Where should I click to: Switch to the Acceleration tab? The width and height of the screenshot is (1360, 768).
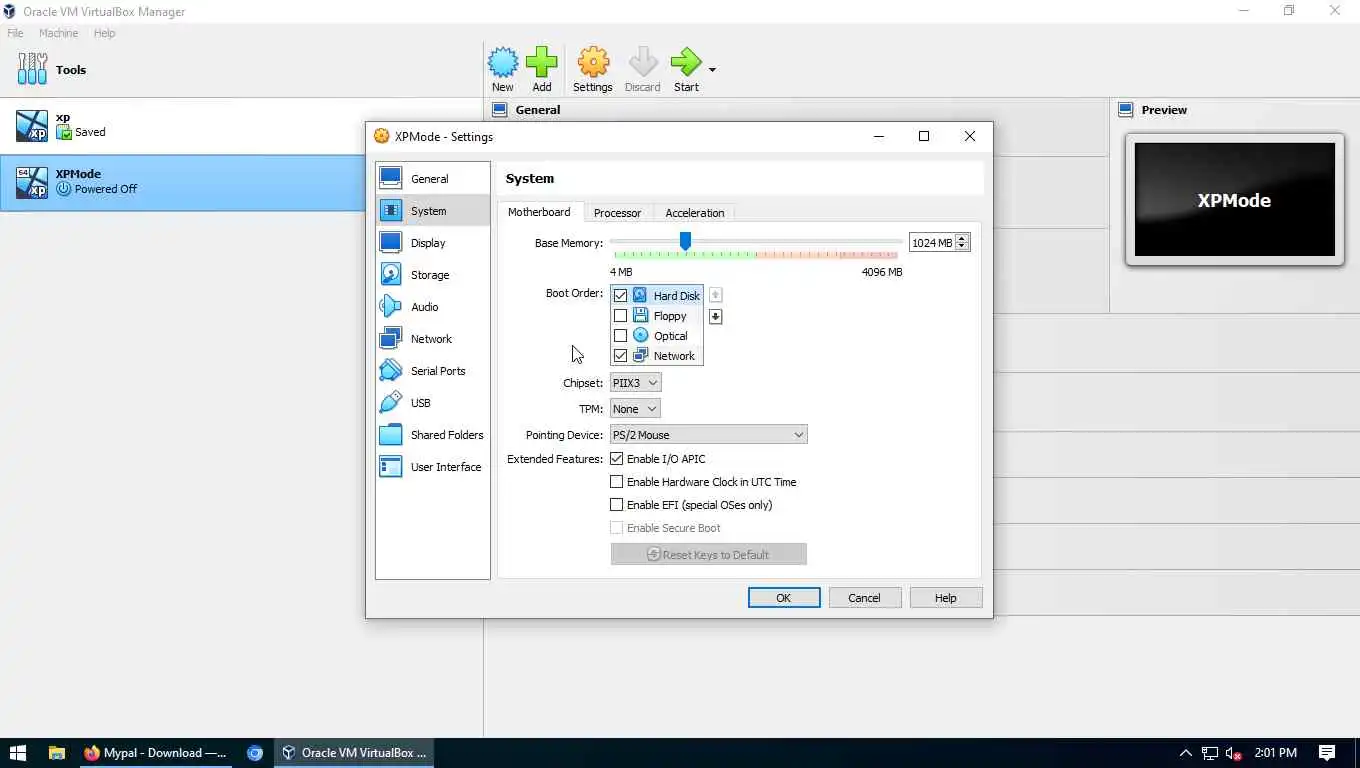[x=695, y=213]
